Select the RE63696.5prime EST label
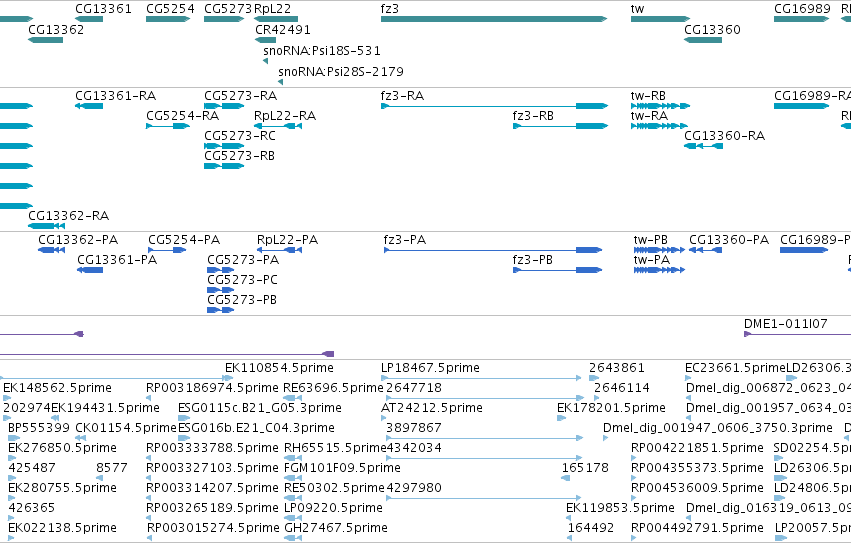The image size is (851, 543). point(333,388)
